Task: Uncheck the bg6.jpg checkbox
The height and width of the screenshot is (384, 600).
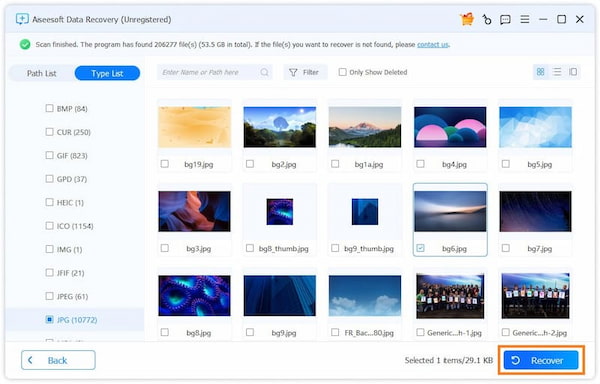Action: point(420,248)
